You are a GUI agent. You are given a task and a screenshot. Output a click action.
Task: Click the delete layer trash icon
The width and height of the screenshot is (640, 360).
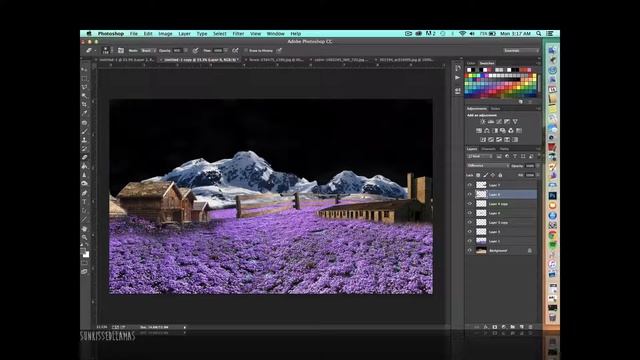point(530,327)
